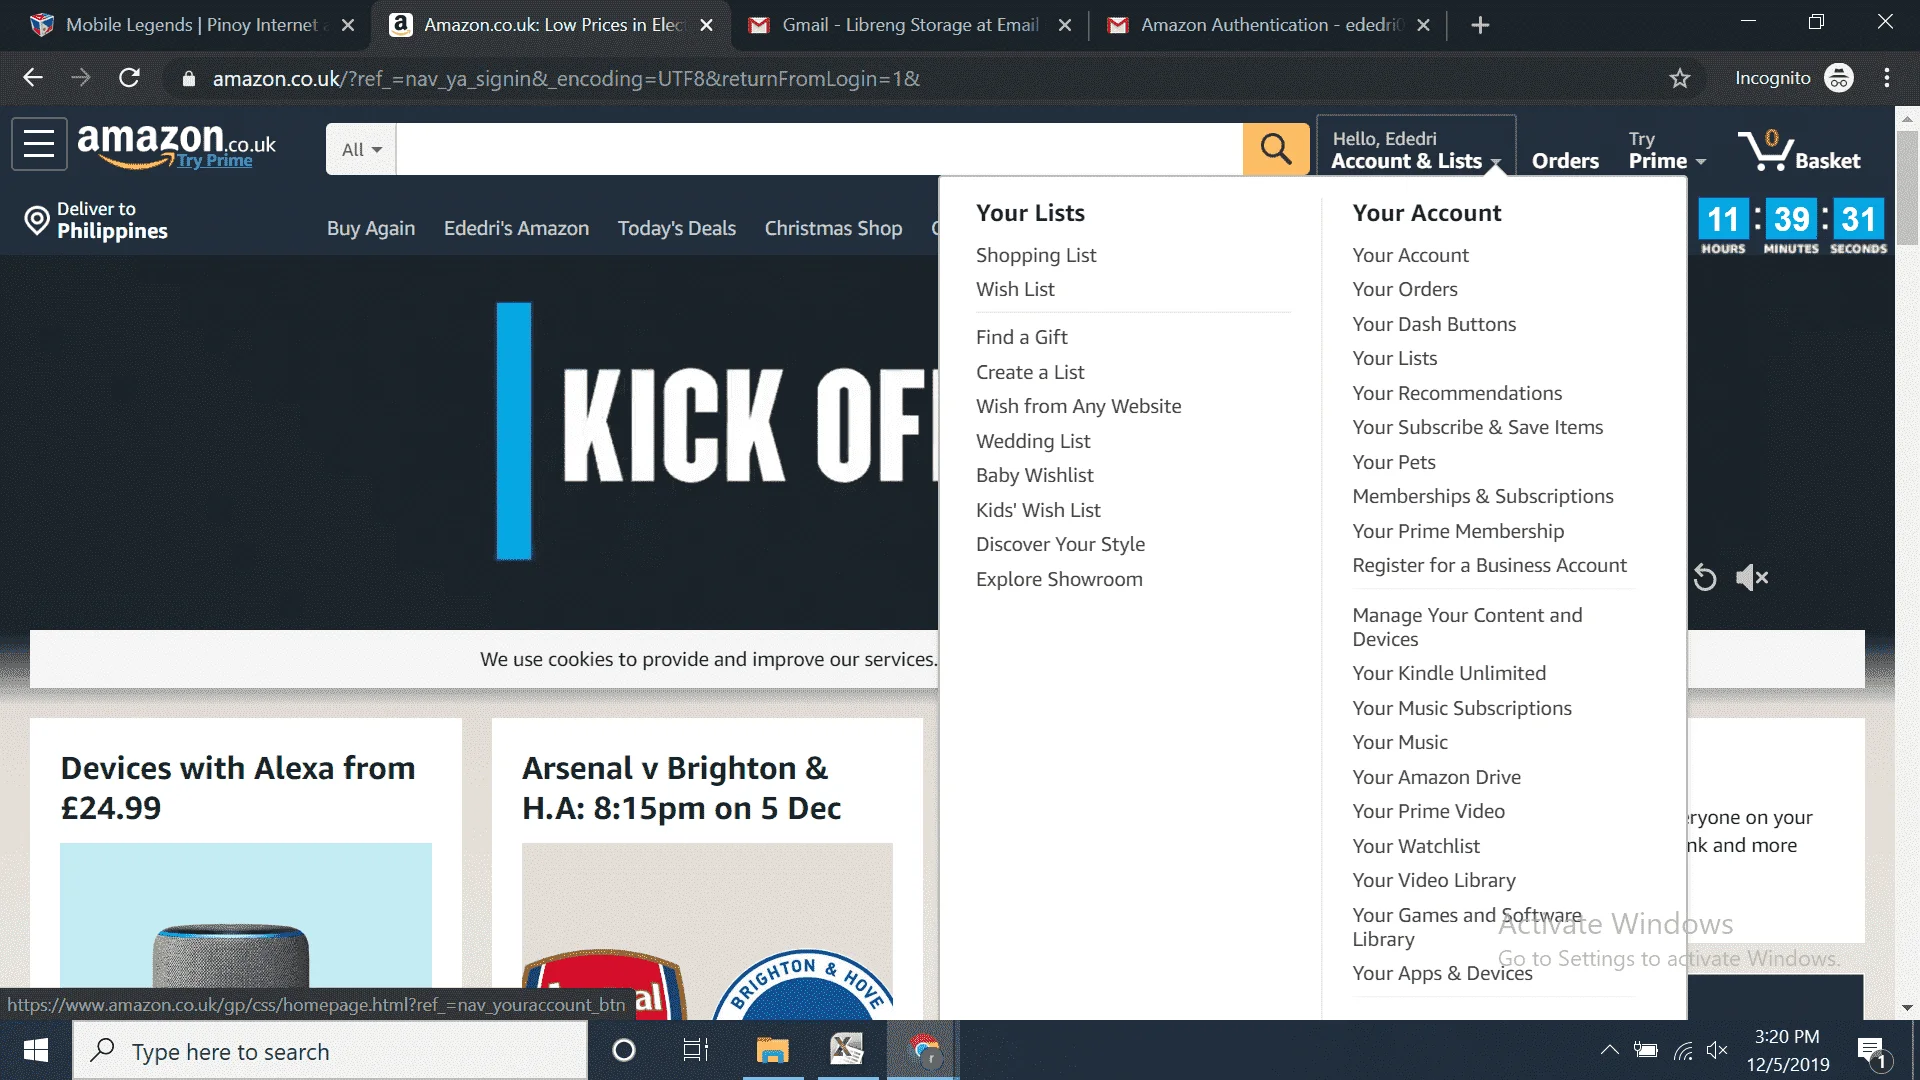Click the Windows taskbar search box

[x=330, y=1050]
